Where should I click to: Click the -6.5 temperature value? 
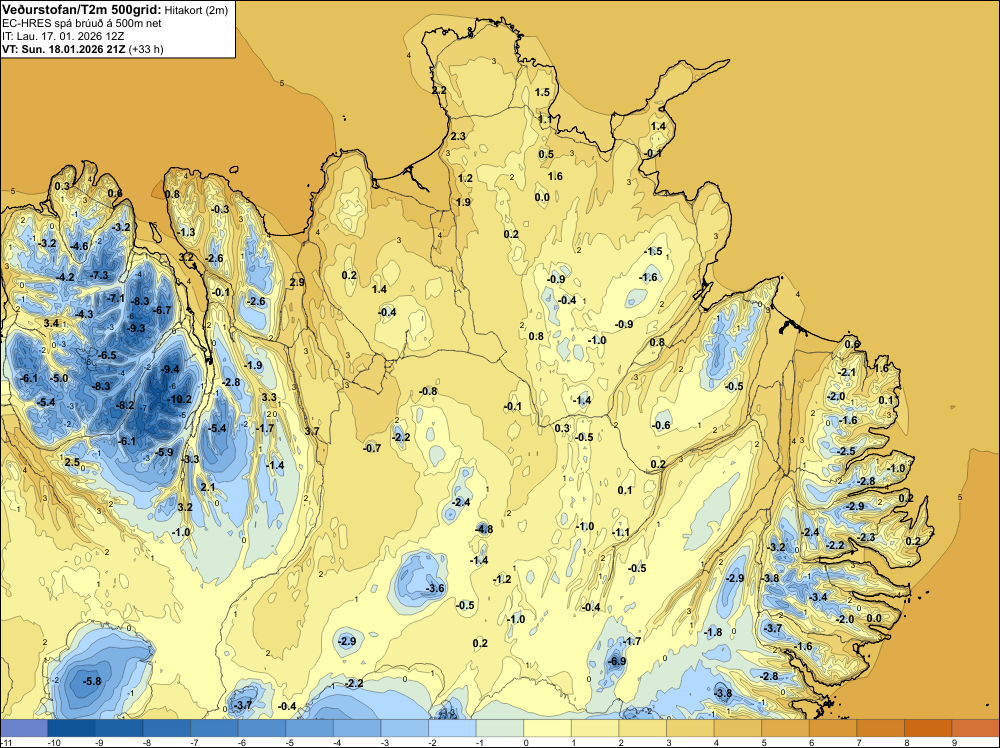coord(107,355)
